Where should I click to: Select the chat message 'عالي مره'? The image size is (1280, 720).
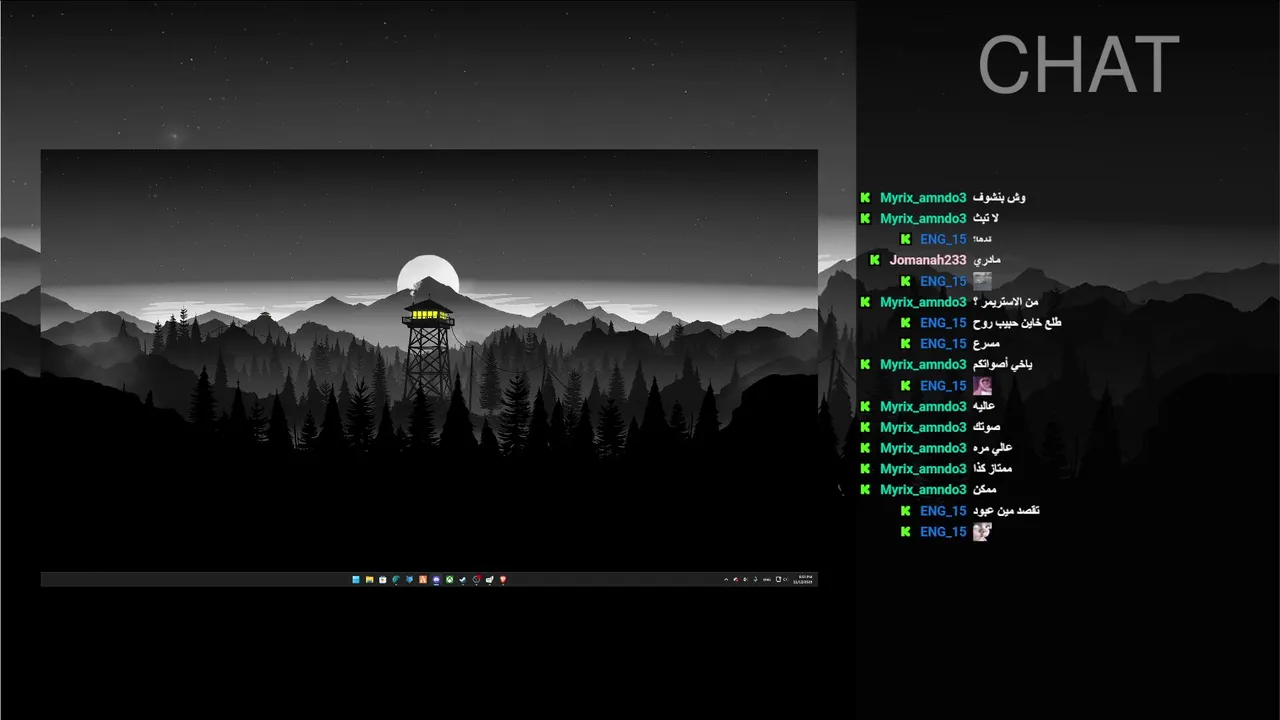[993, 448]
